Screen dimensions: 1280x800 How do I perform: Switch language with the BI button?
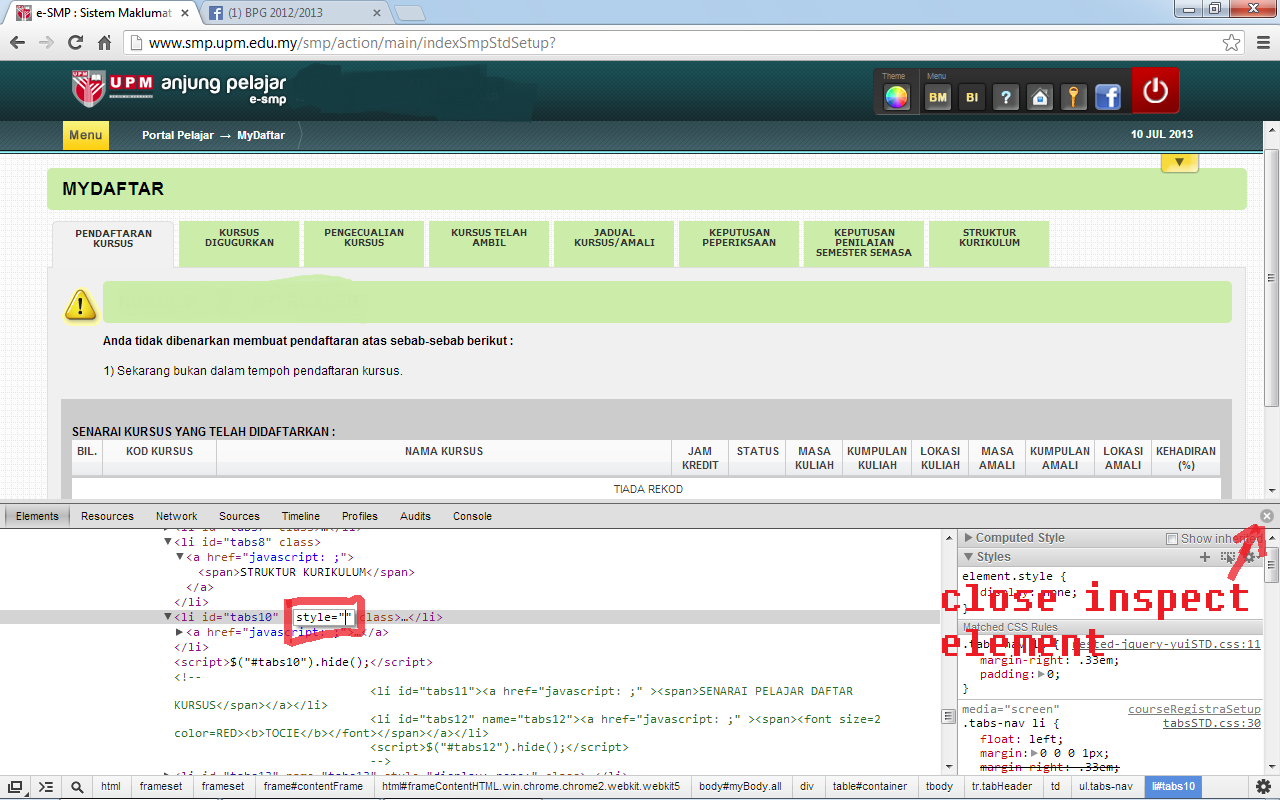point(972,97)
